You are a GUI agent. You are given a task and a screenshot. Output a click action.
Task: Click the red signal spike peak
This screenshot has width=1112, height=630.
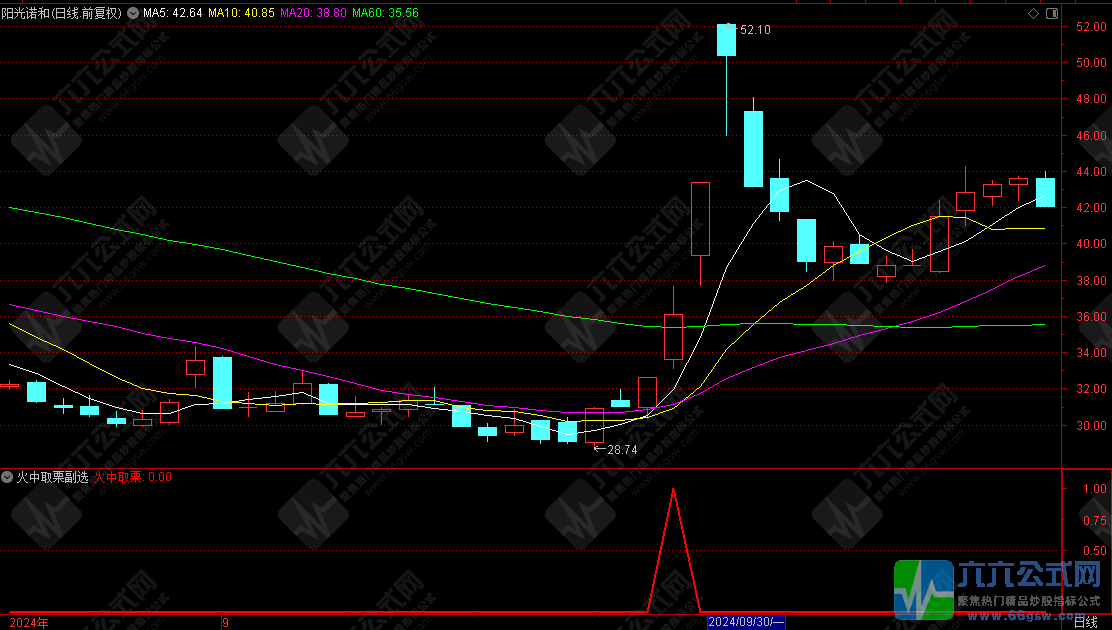pos(673,489)
